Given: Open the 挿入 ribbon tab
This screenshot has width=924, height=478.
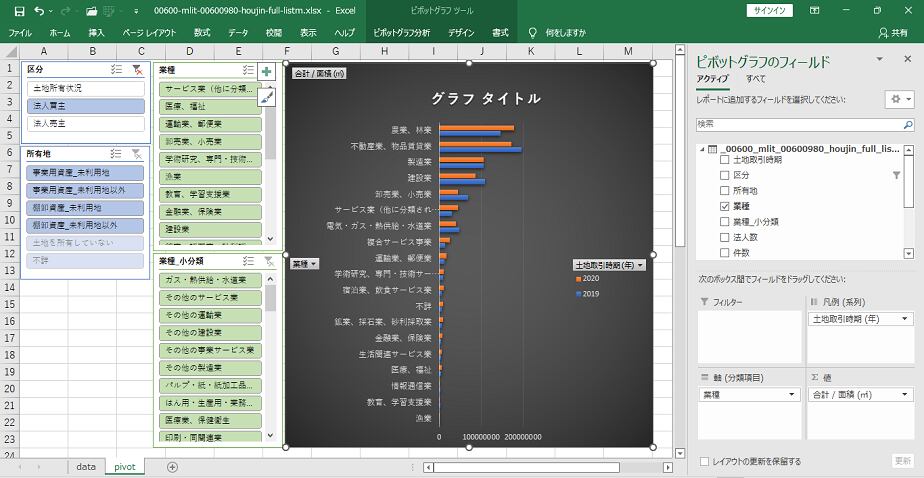Looking at the screenshot, I should pos(96,33).
